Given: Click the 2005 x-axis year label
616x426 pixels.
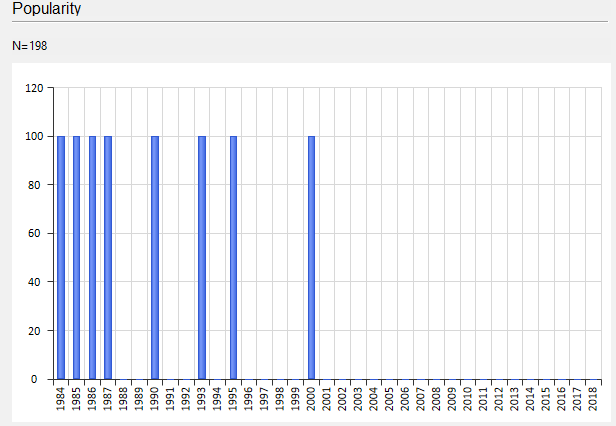Looking at the screenshot, I should pos(390,398).
